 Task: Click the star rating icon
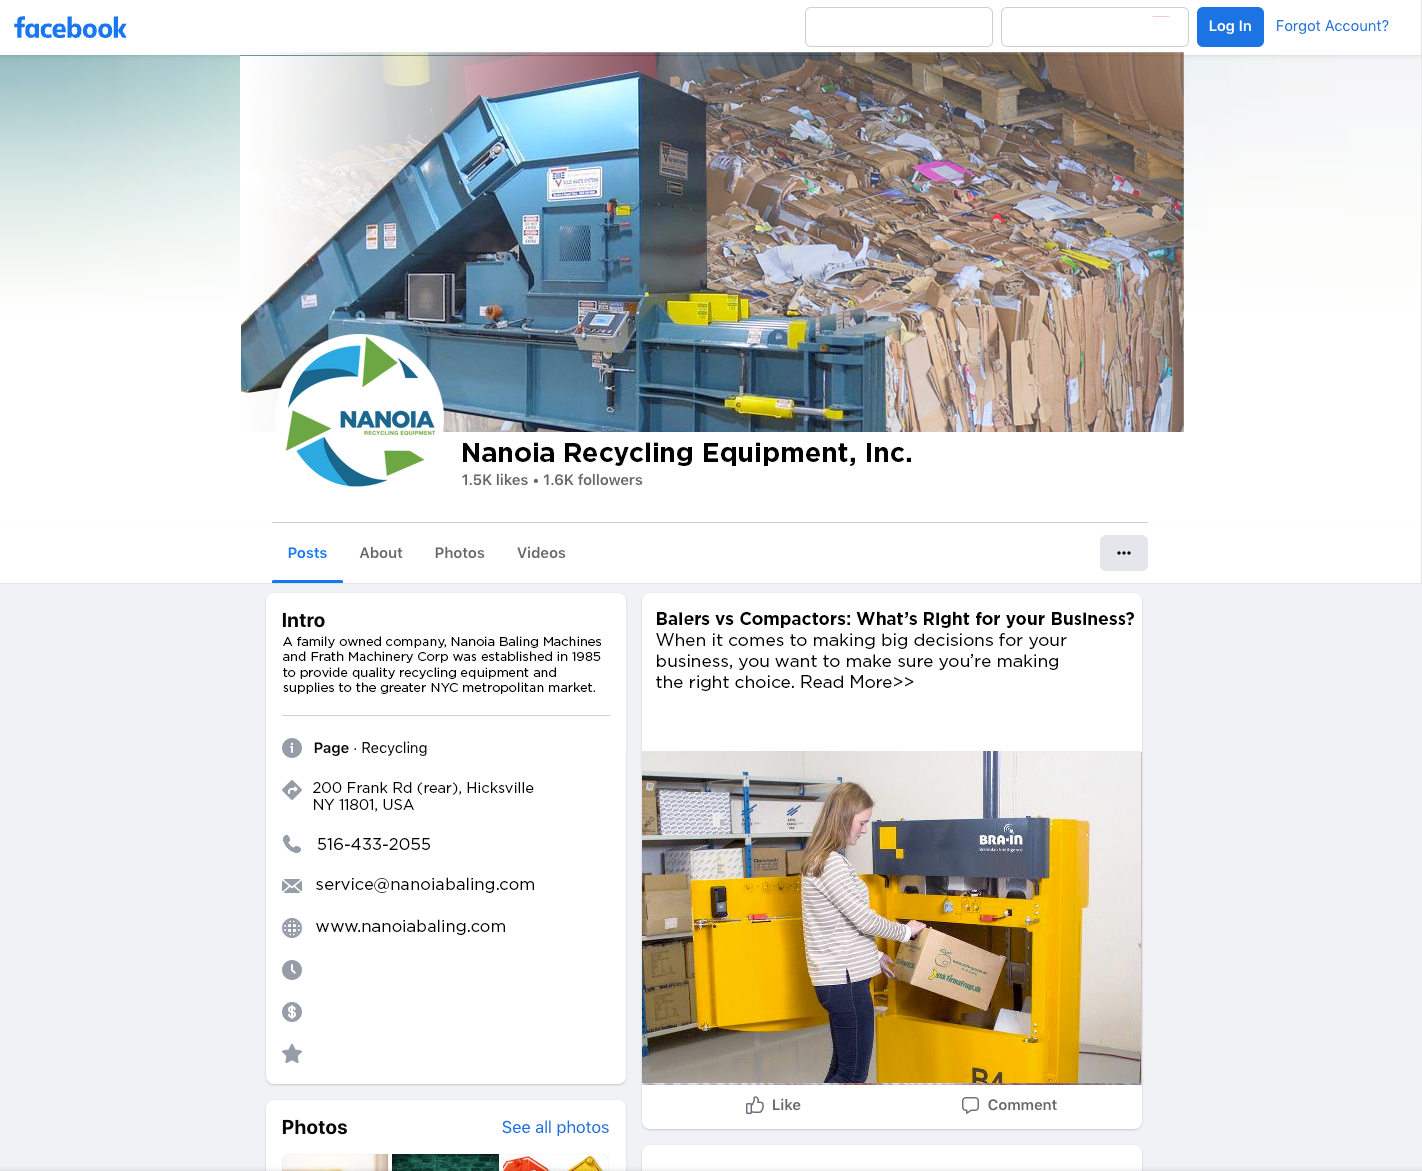click(292, 1054)
